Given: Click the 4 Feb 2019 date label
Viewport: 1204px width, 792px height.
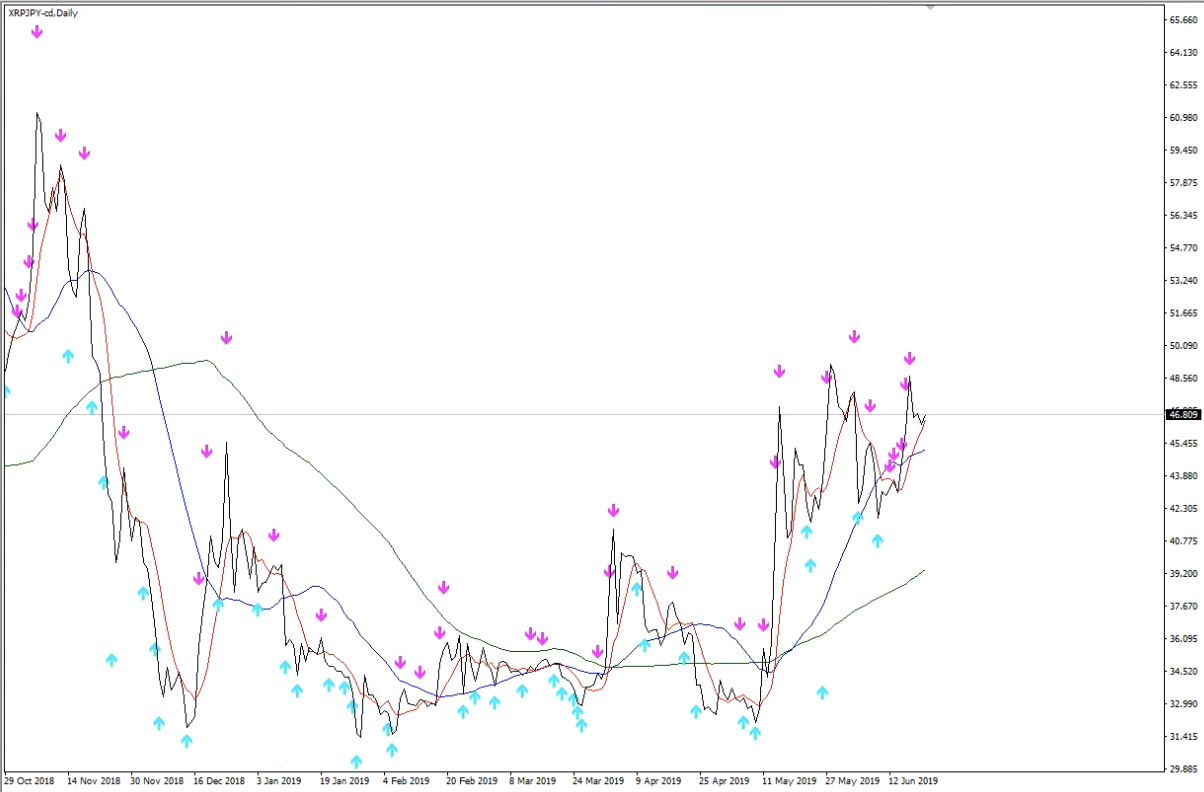Looking at the screenshot, I should pyautogui.click(x=405, y=781).
